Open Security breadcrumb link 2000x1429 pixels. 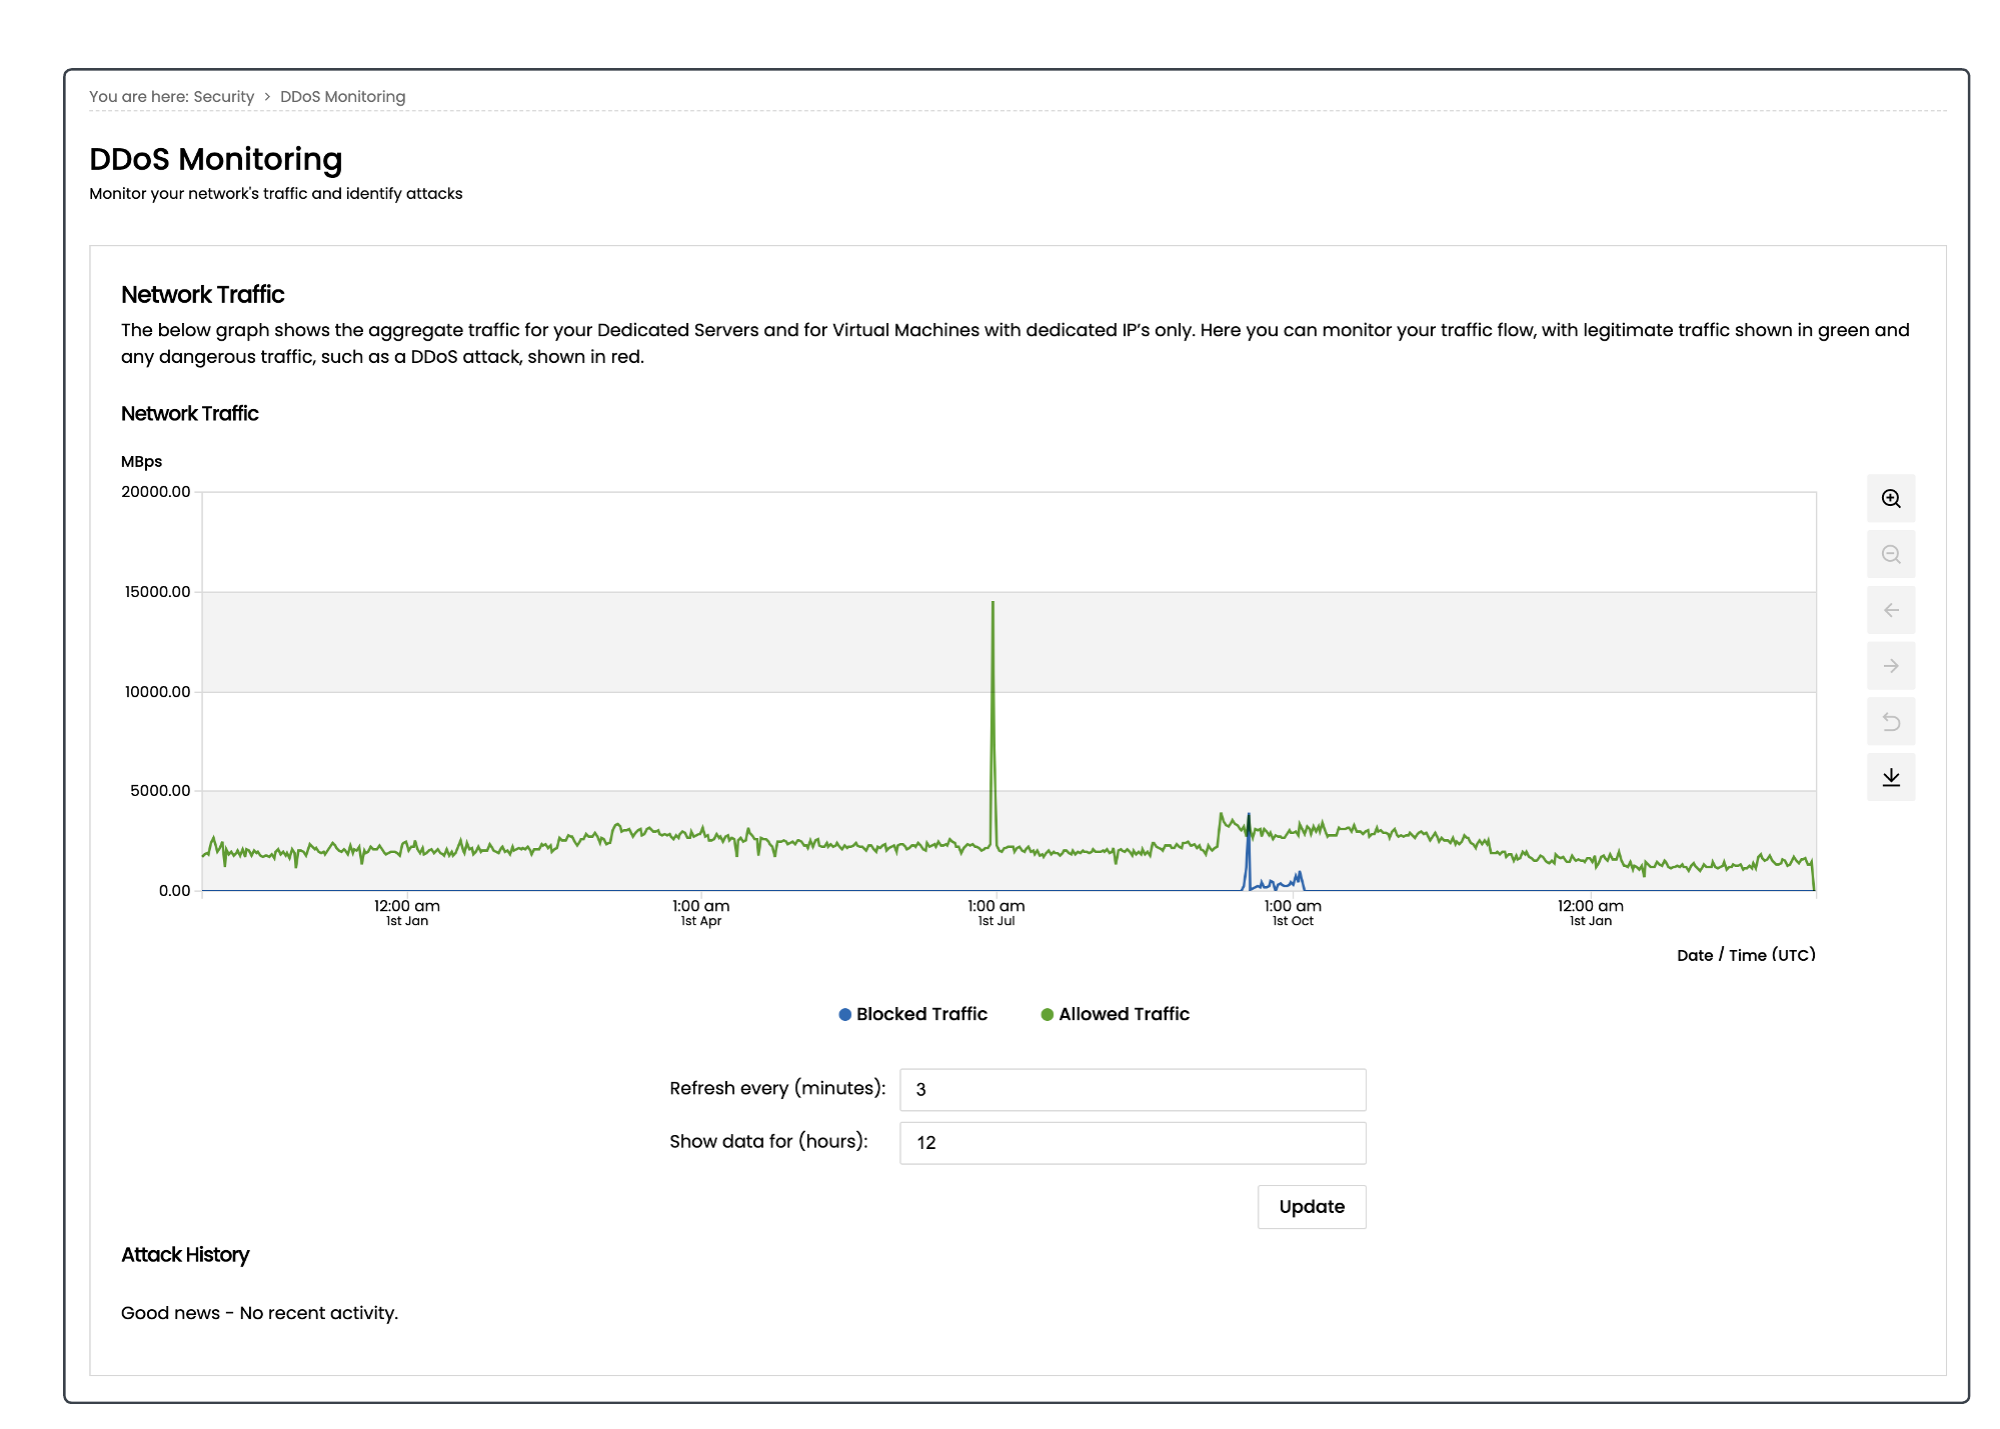pos(223,97)
